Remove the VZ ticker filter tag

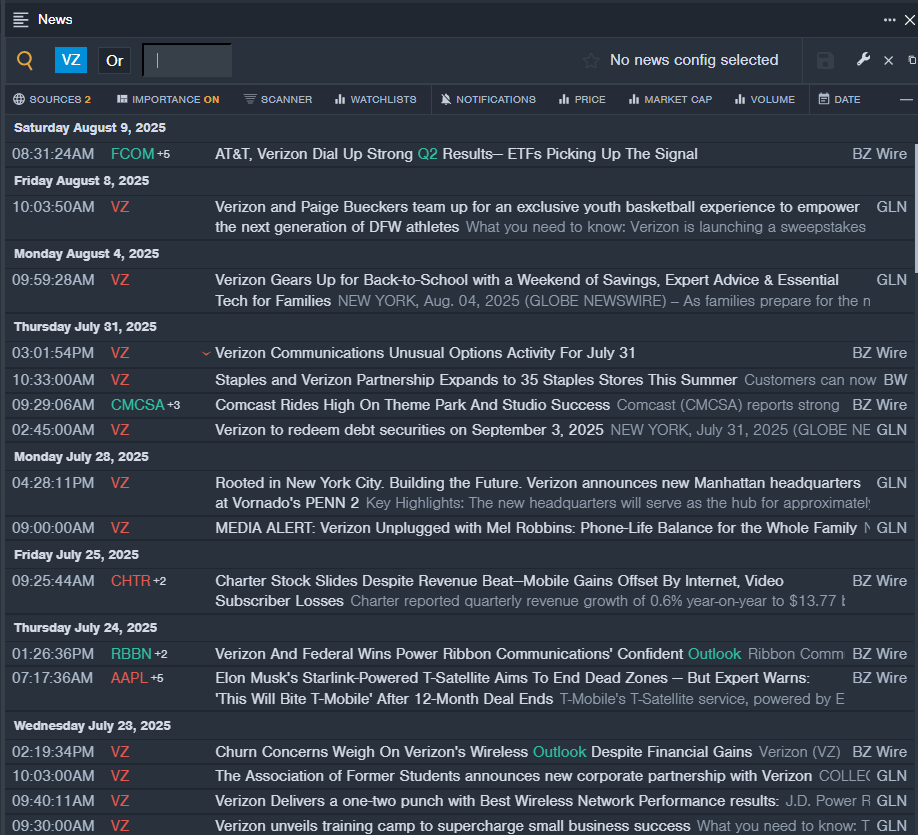71,60
